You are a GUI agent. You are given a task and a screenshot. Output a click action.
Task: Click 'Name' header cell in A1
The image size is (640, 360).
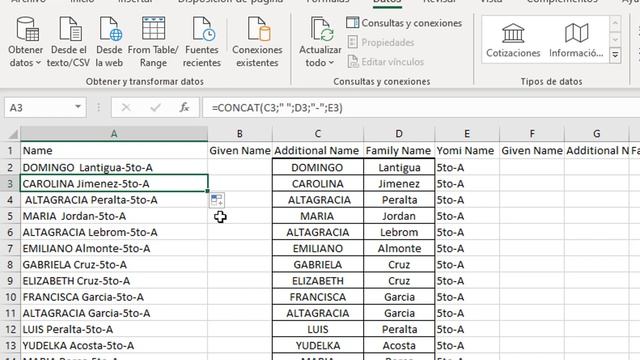(x=114, y=151)
